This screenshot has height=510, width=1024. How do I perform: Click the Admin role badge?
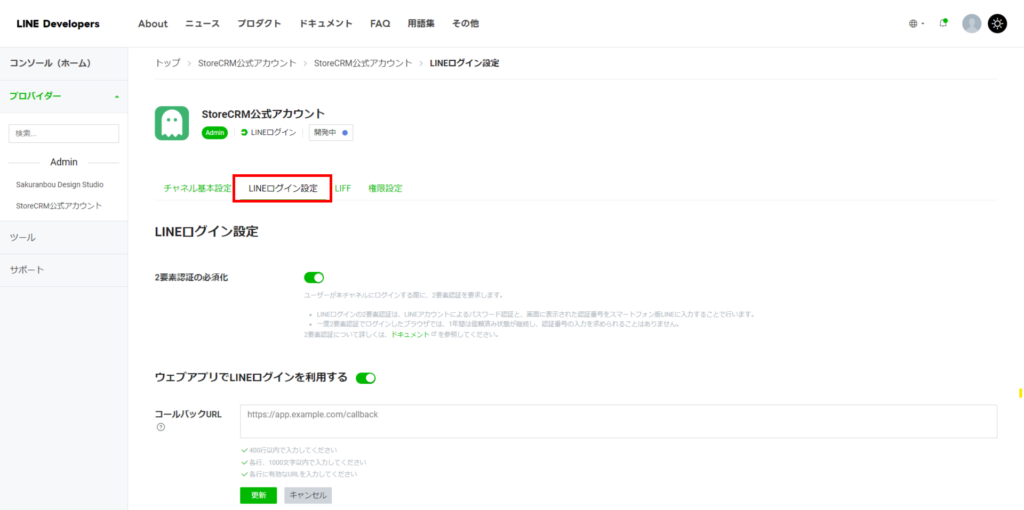click(215, 133)
